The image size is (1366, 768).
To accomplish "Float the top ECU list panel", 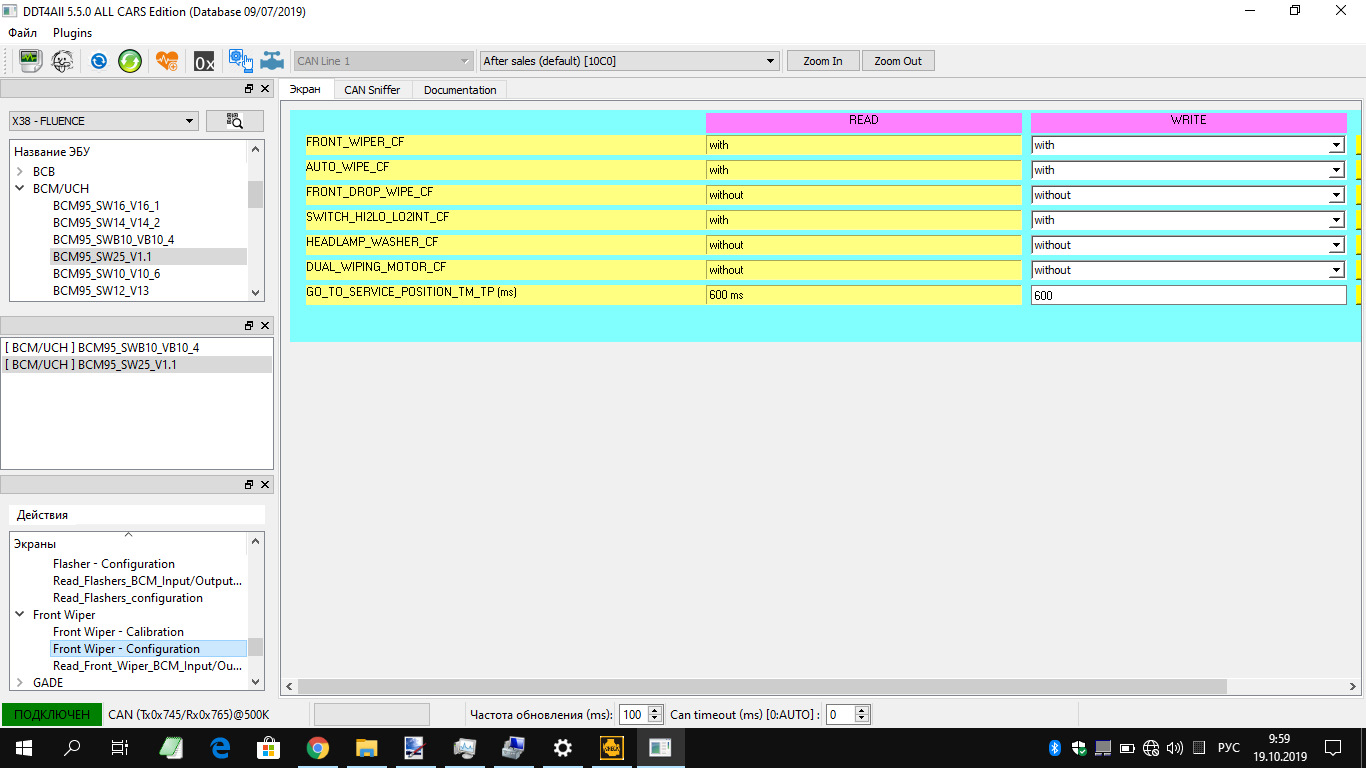I will (x=249, y=89).
